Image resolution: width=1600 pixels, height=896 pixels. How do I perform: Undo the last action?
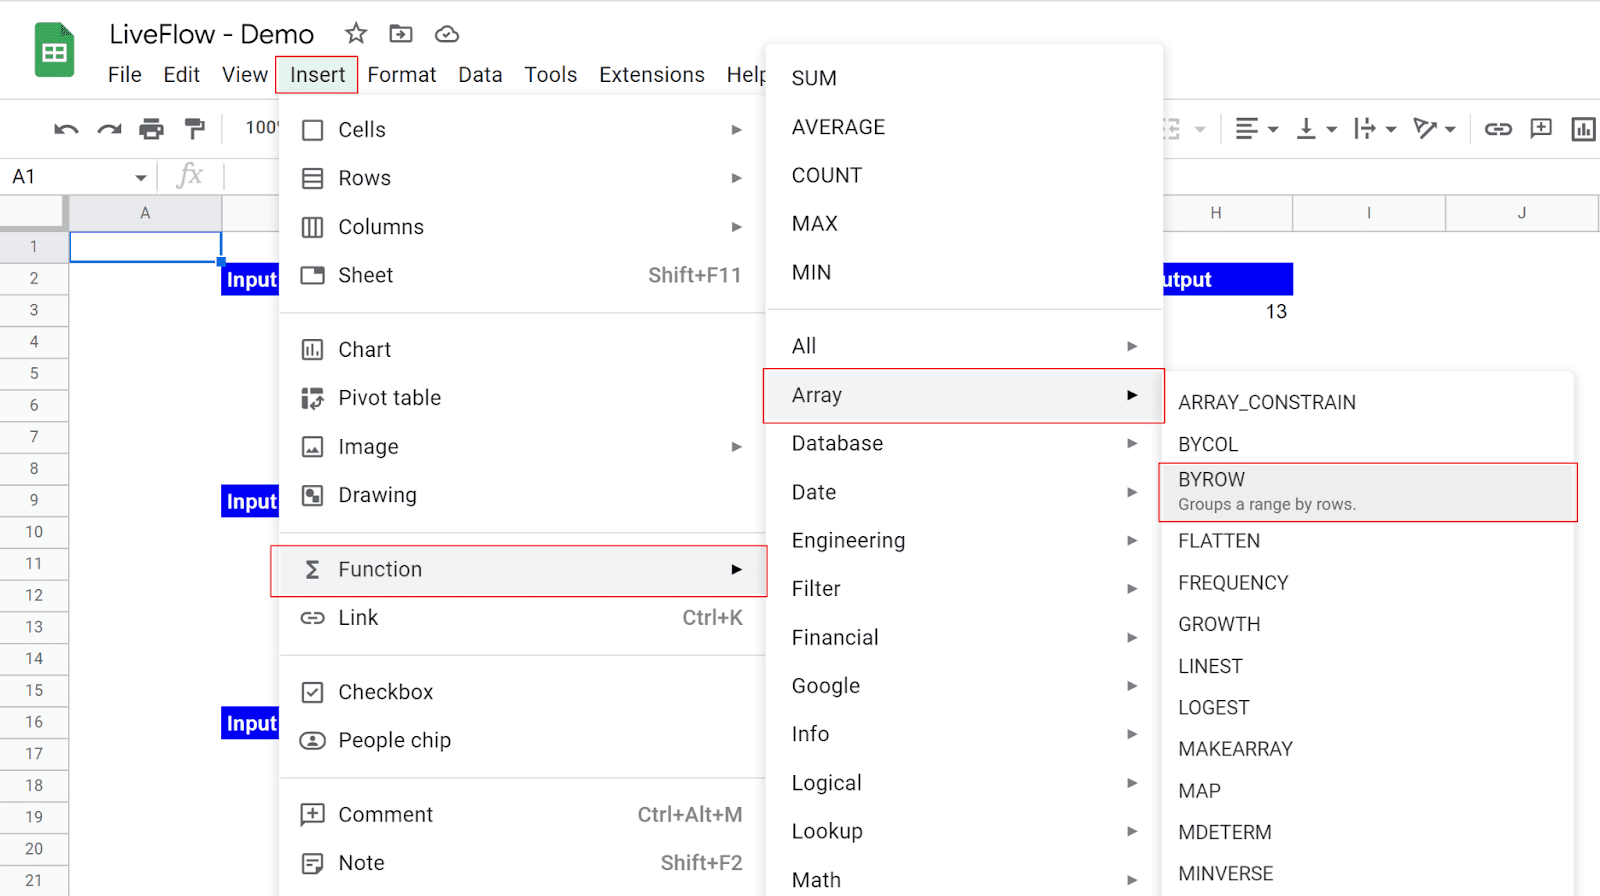(x=66, y=129)
